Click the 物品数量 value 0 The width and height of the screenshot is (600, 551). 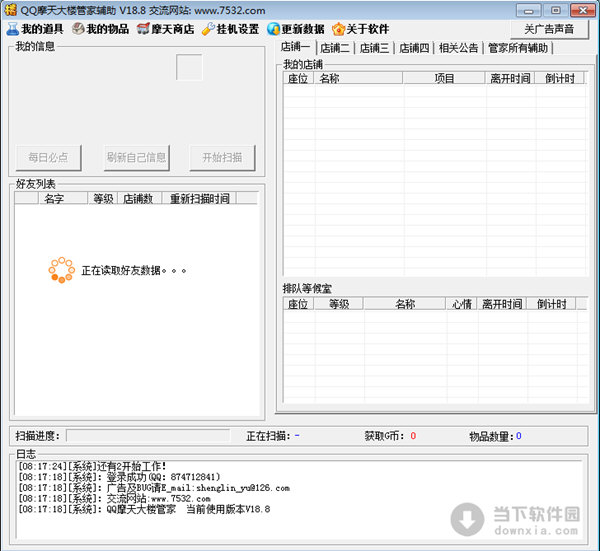coord(518,436)
